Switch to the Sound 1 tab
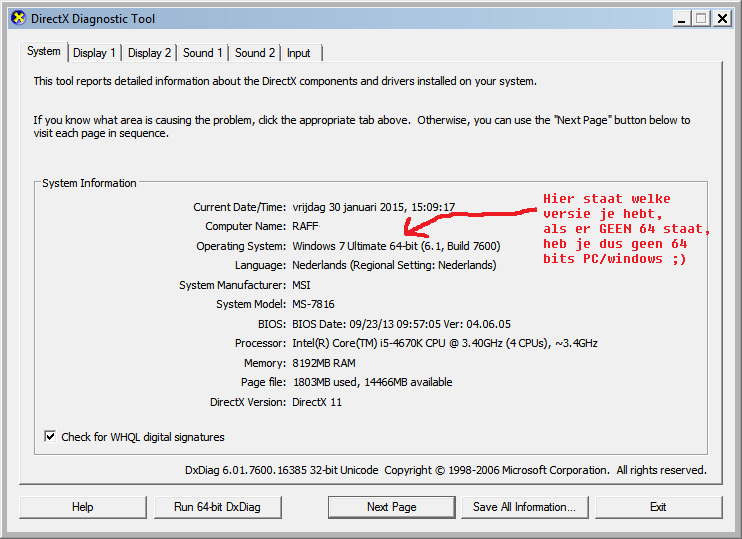Viewport: 742px width, 539px height. pyautogui.click(x=203, y=53)
